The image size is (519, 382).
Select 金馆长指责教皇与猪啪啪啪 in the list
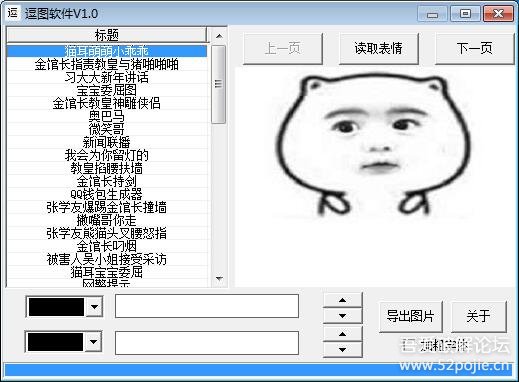coord(107,64)
